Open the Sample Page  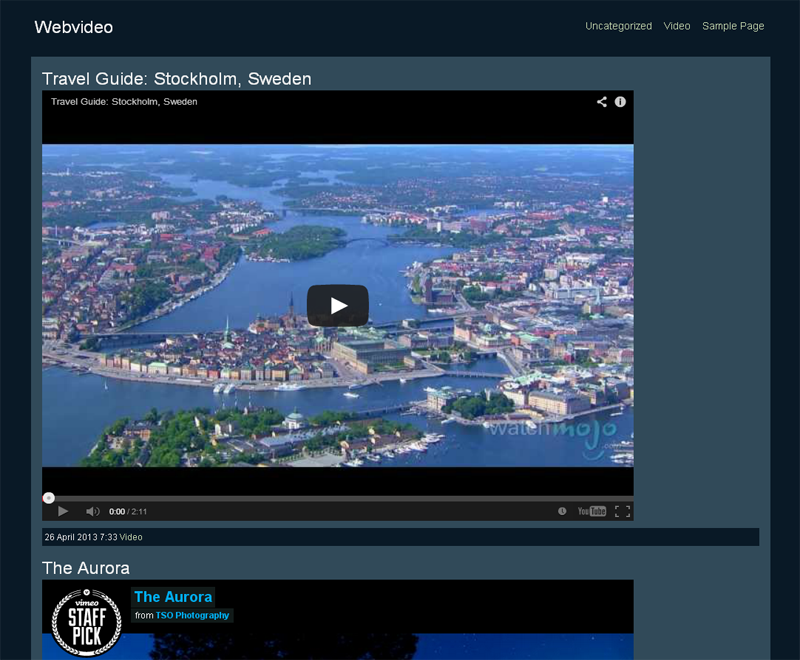733,26
